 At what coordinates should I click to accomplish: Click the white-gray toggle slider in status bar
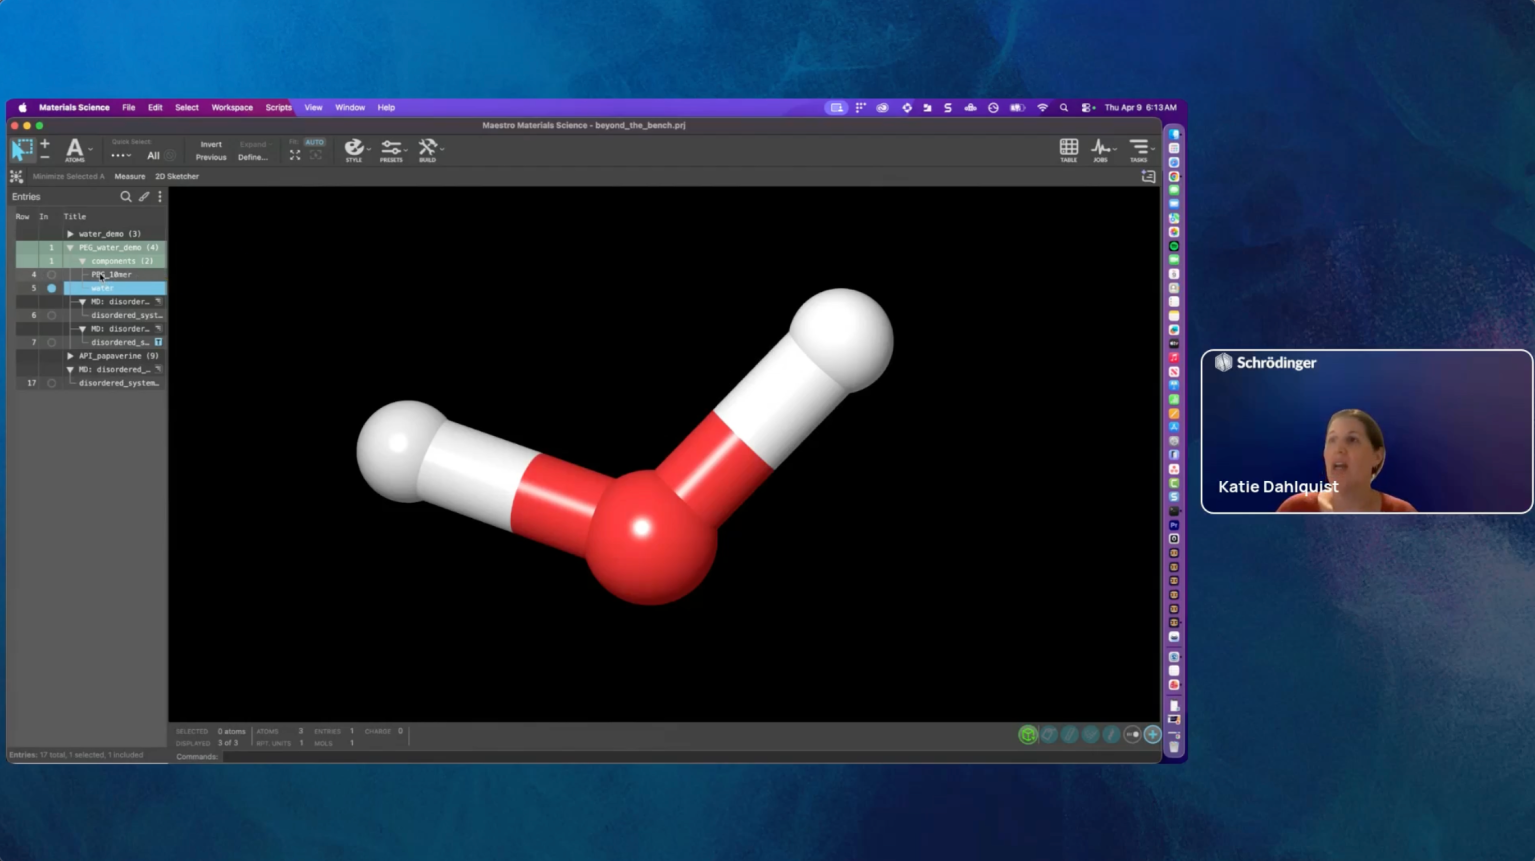click(x=1132, y=735)
